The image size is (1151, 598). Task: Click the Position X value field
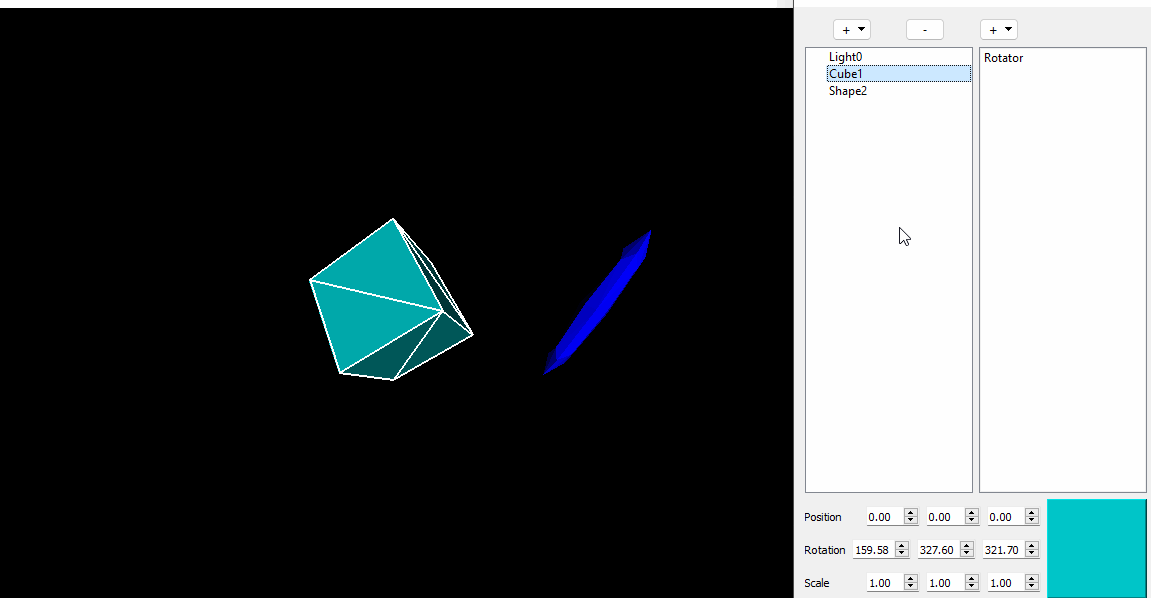882,517
